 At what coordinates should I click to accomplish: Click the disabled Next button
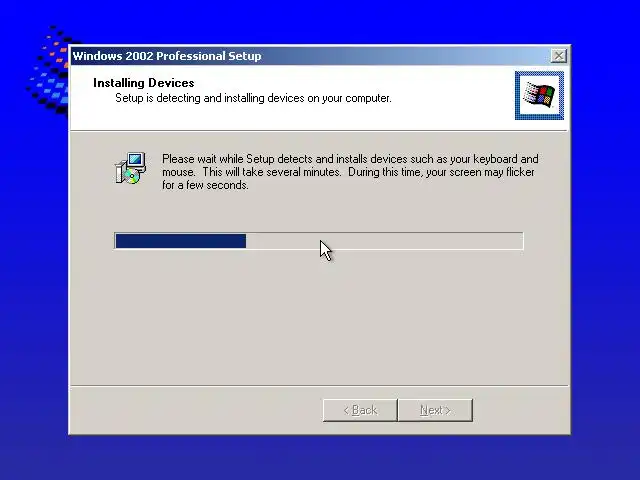click(436, 410)
